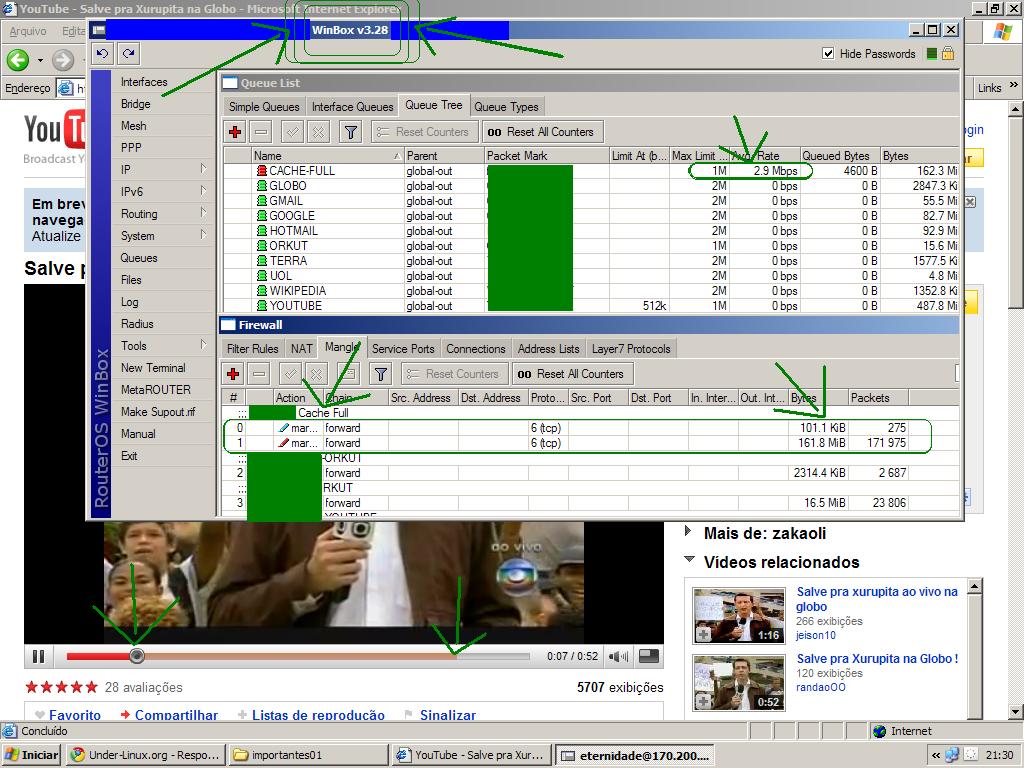Image resolution: width=1024 pixels, height=768 pixels.
Task: Open Interfaces in WinBox sidebar
Action: [144, 82]
